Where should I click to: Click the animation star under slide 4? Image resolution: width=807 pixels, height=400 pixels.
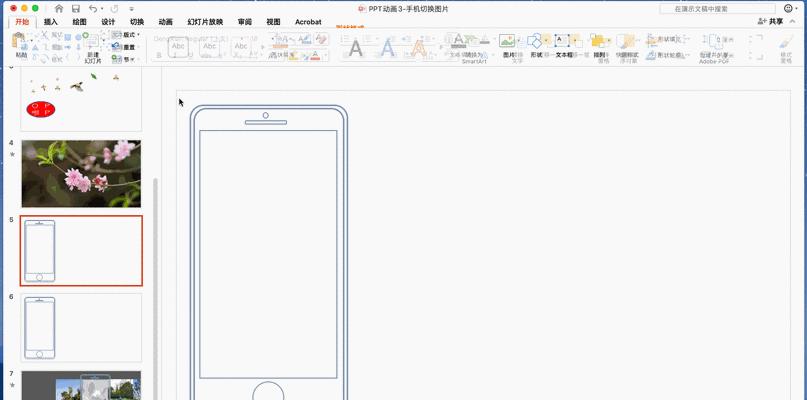[12, 154]
